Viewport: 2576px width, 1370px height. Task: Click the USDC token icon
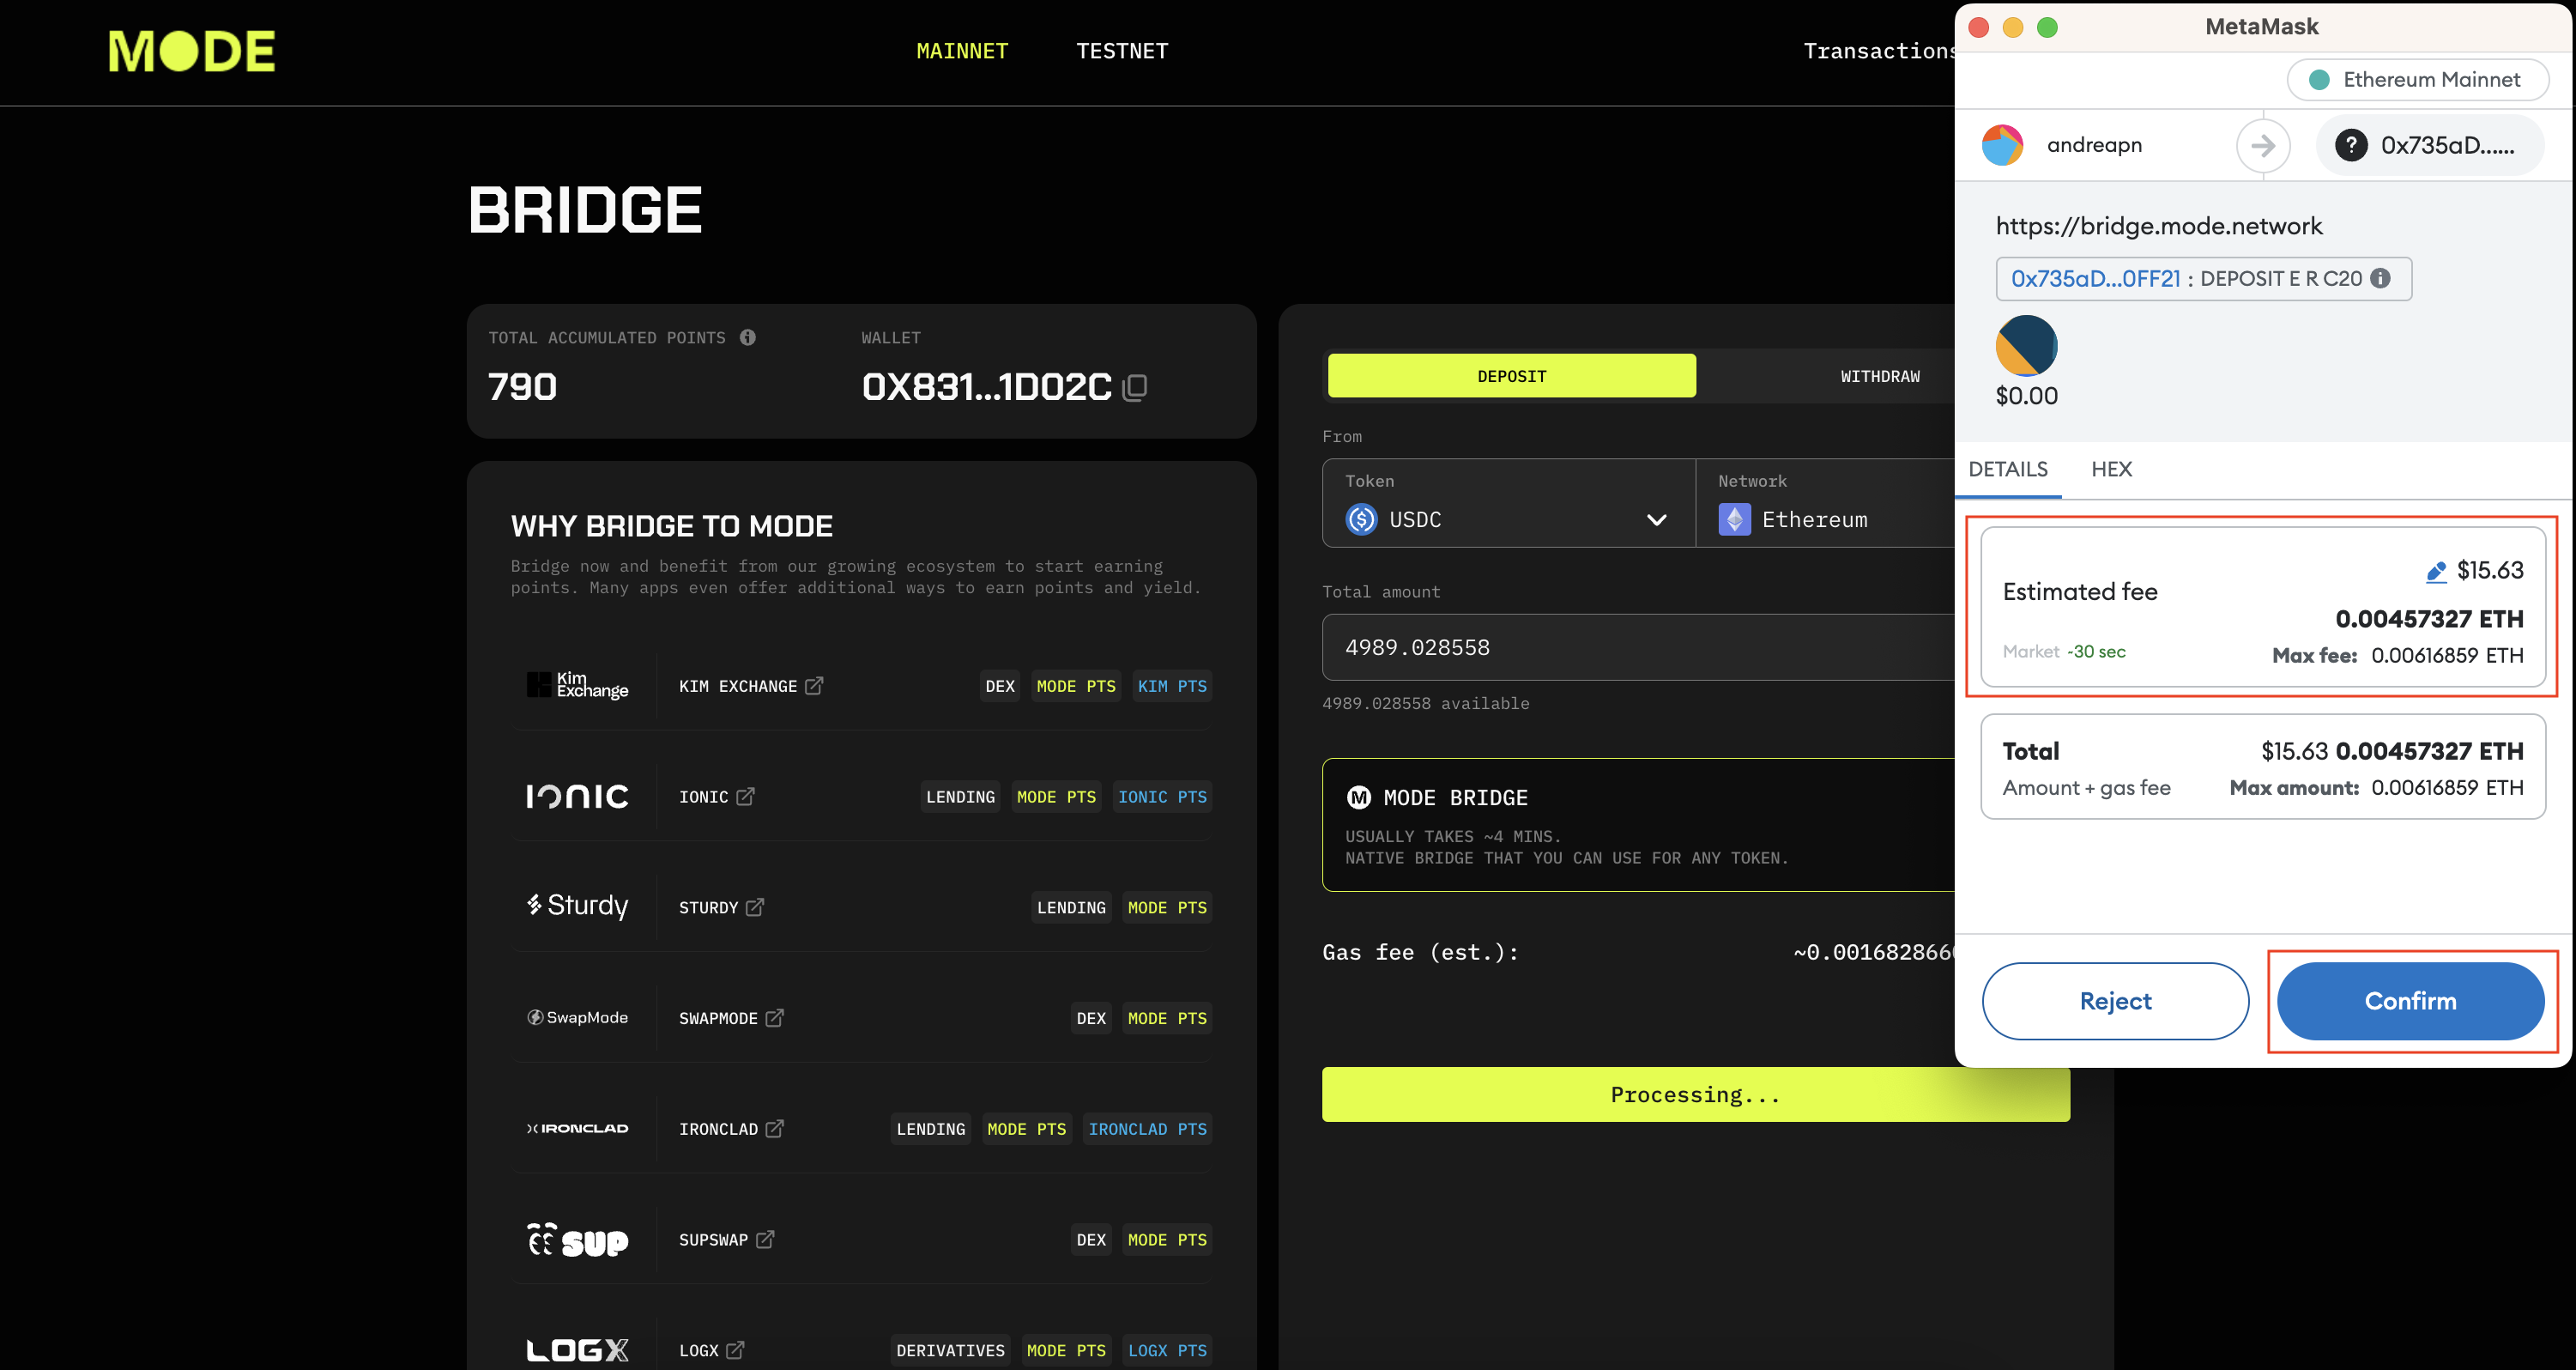click(x=1361, y=519)
